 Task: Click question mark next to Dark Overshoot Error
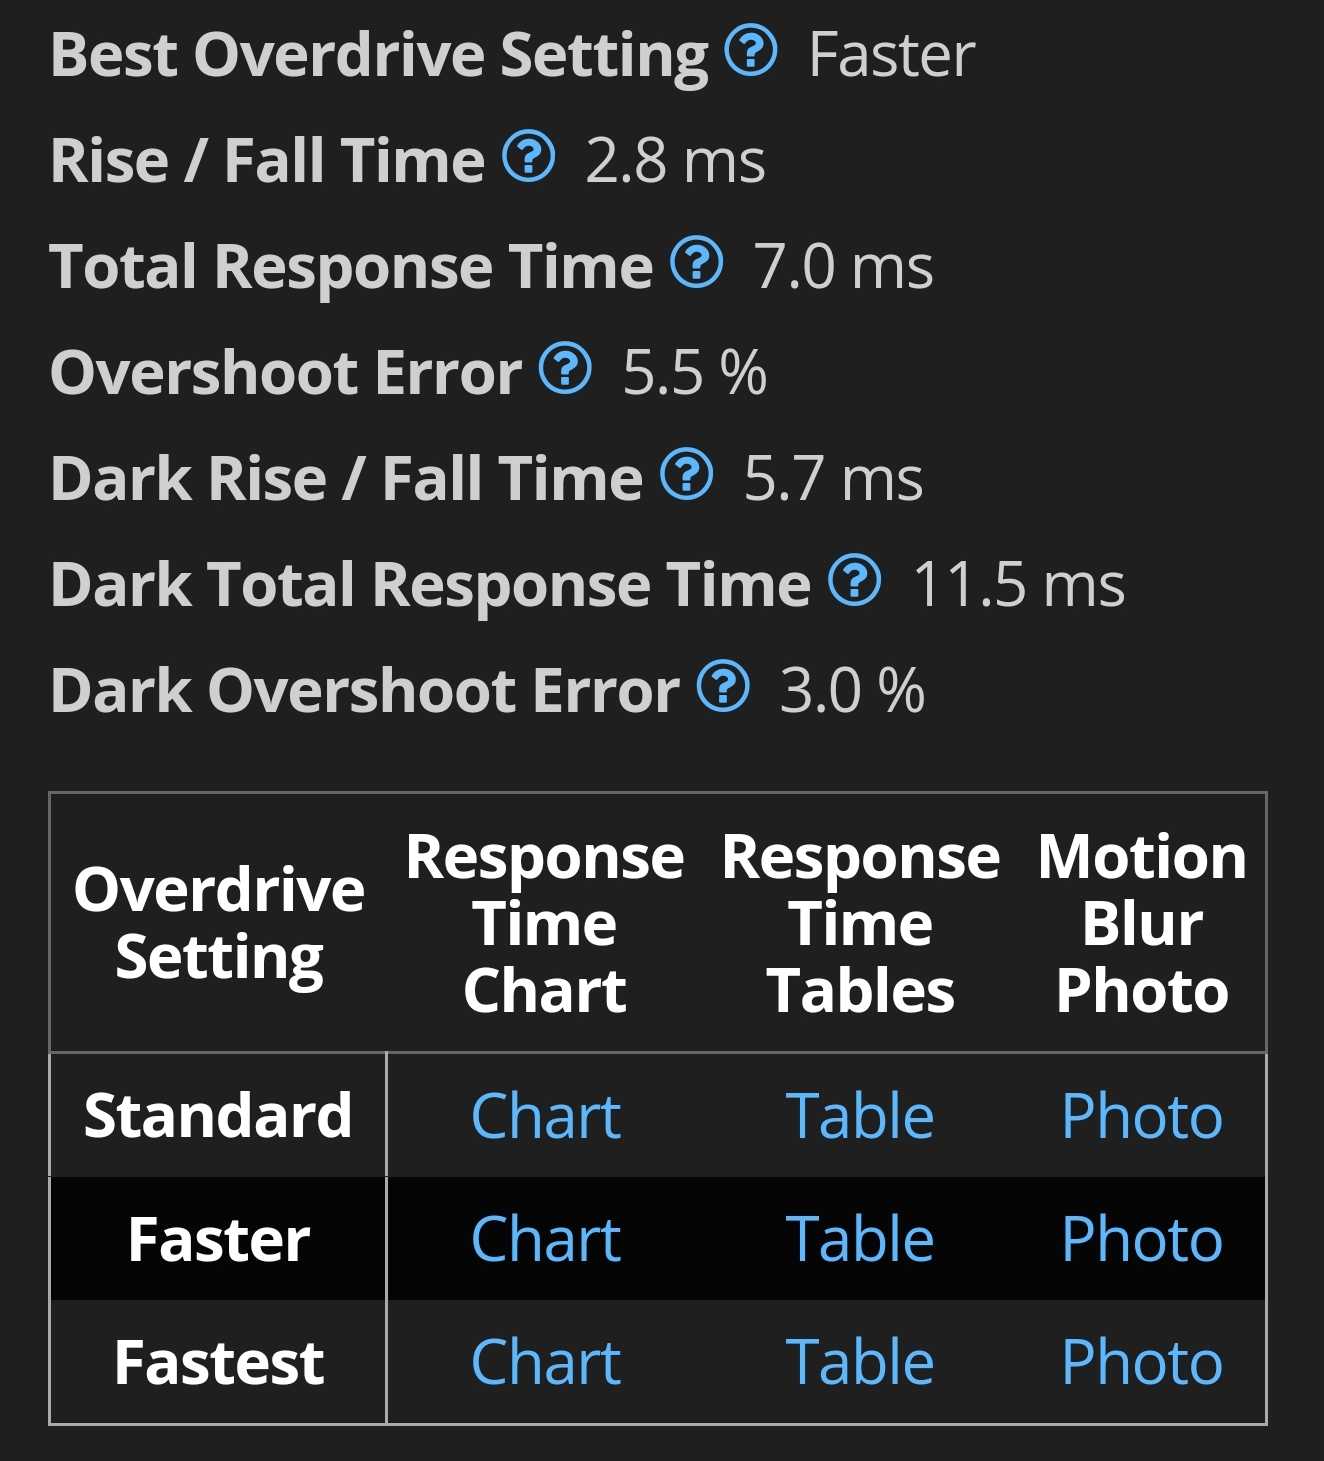click(723, 687)
